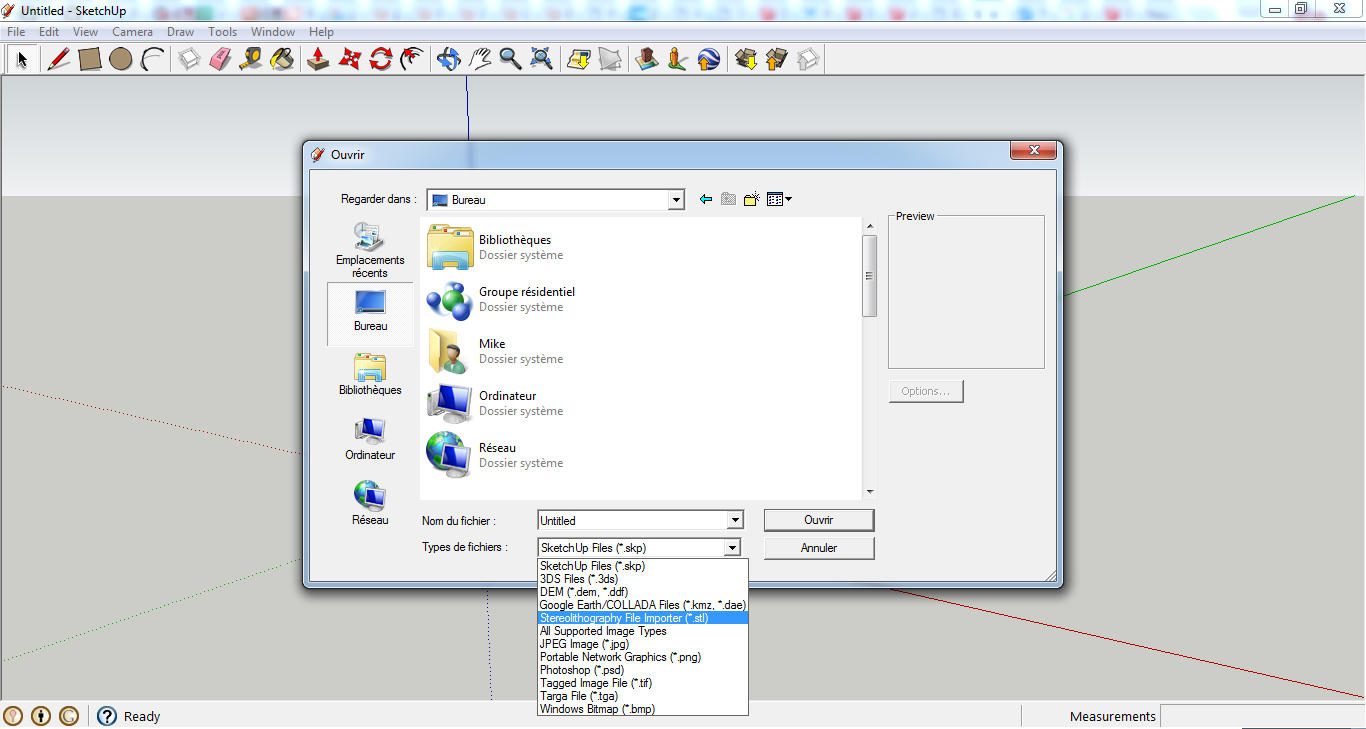Create a new folder in Ouvrir dialog
The image size is (1366, 729).
click(752, 200)
